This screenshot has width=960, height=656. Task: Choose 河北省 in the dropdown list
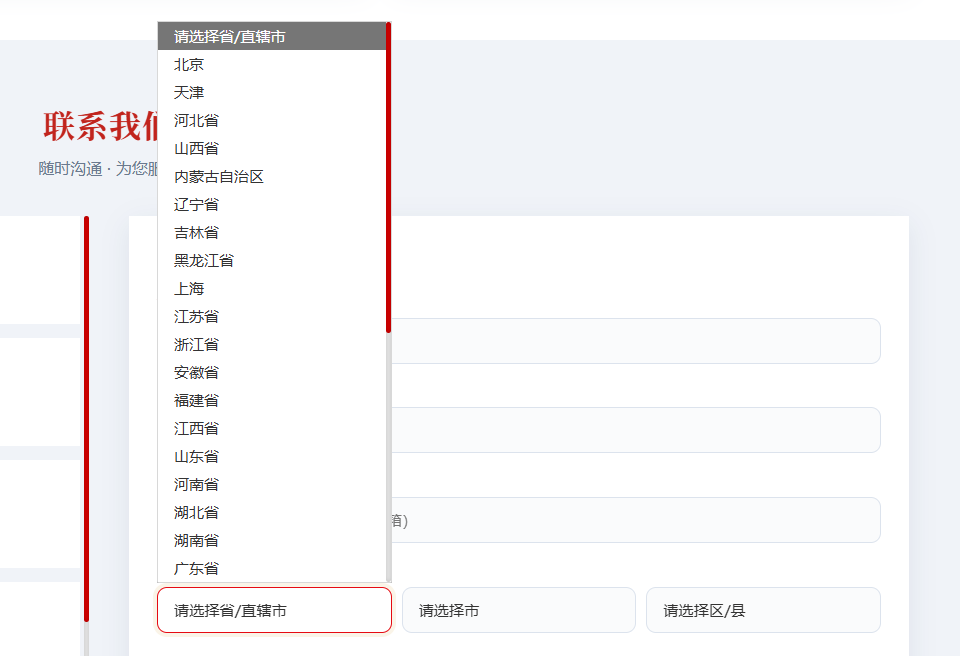(272, 121)
